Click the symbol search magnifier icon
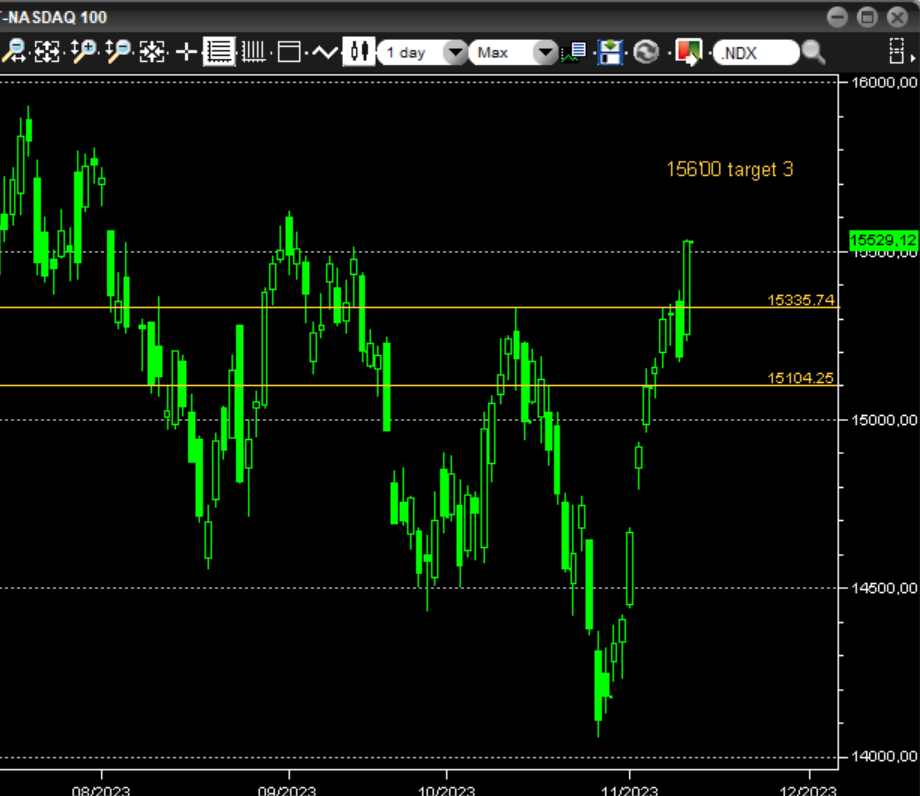The height and width of the screenshot is (796, 920). coord(813,52)
